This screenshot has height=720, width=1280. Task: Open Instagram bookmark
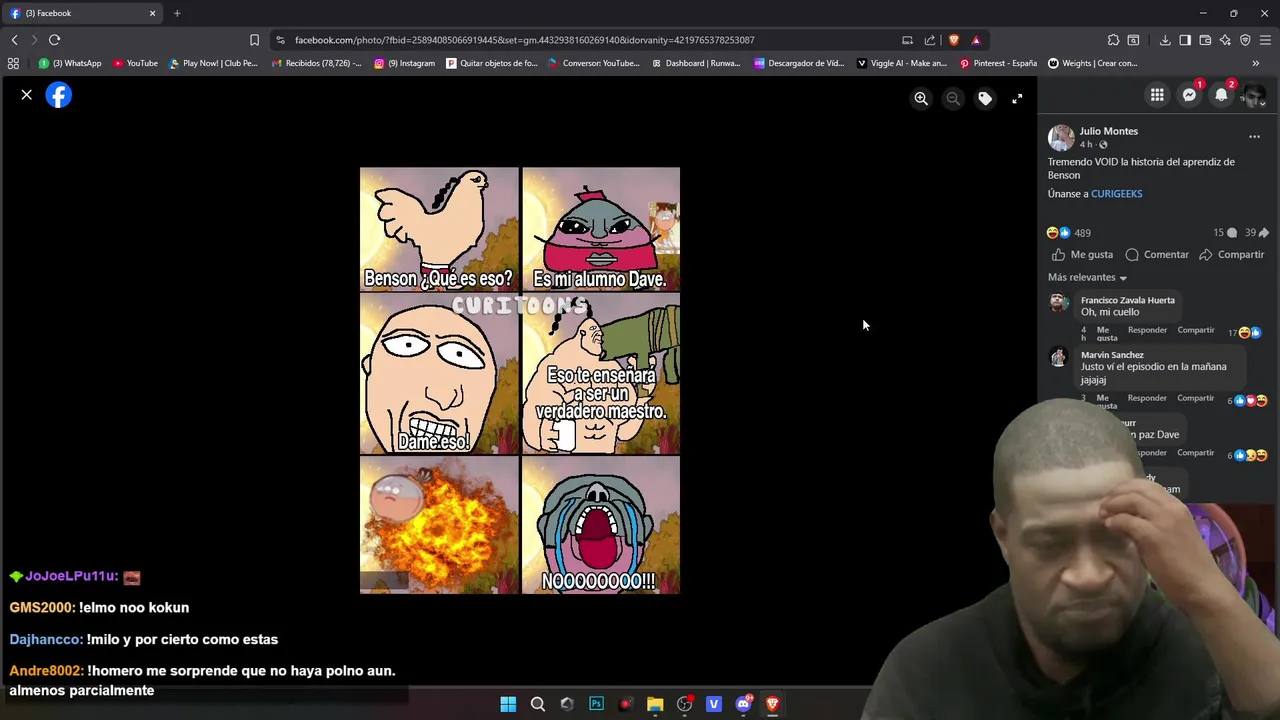pyautogui.click(x=405, y=63)
